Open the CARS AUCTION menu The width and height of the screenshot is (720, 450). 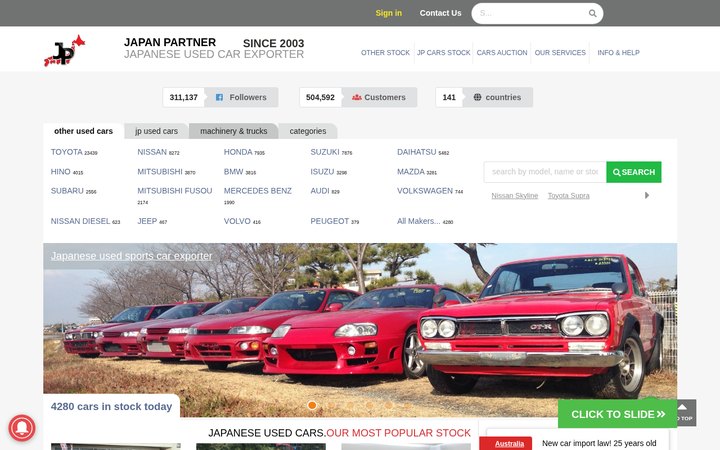502,53
